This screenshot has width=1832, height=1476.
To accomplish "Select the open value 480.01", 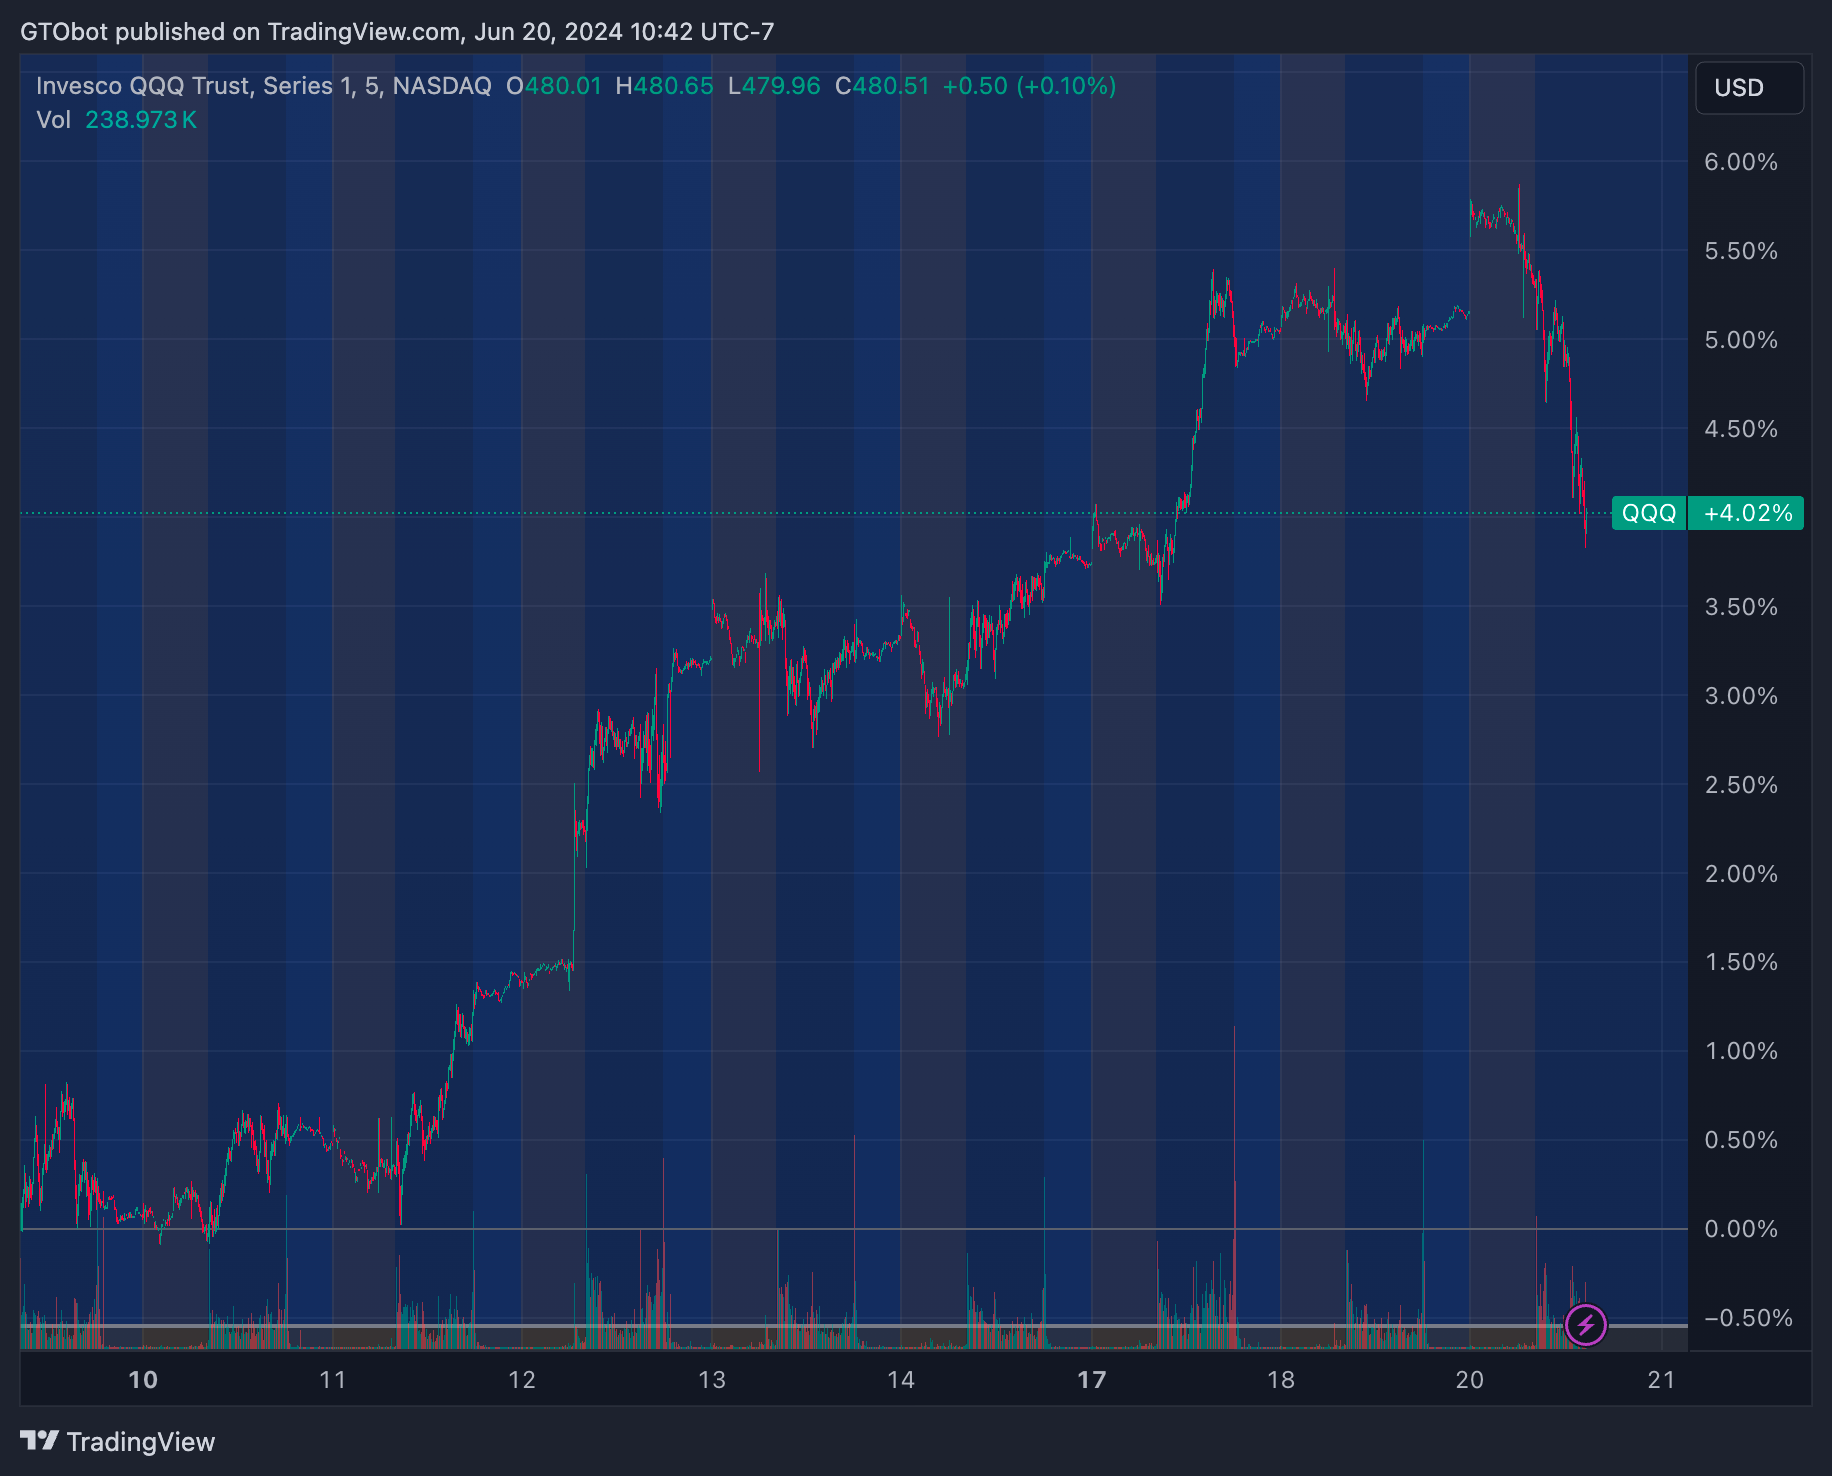I will [564, 86].
